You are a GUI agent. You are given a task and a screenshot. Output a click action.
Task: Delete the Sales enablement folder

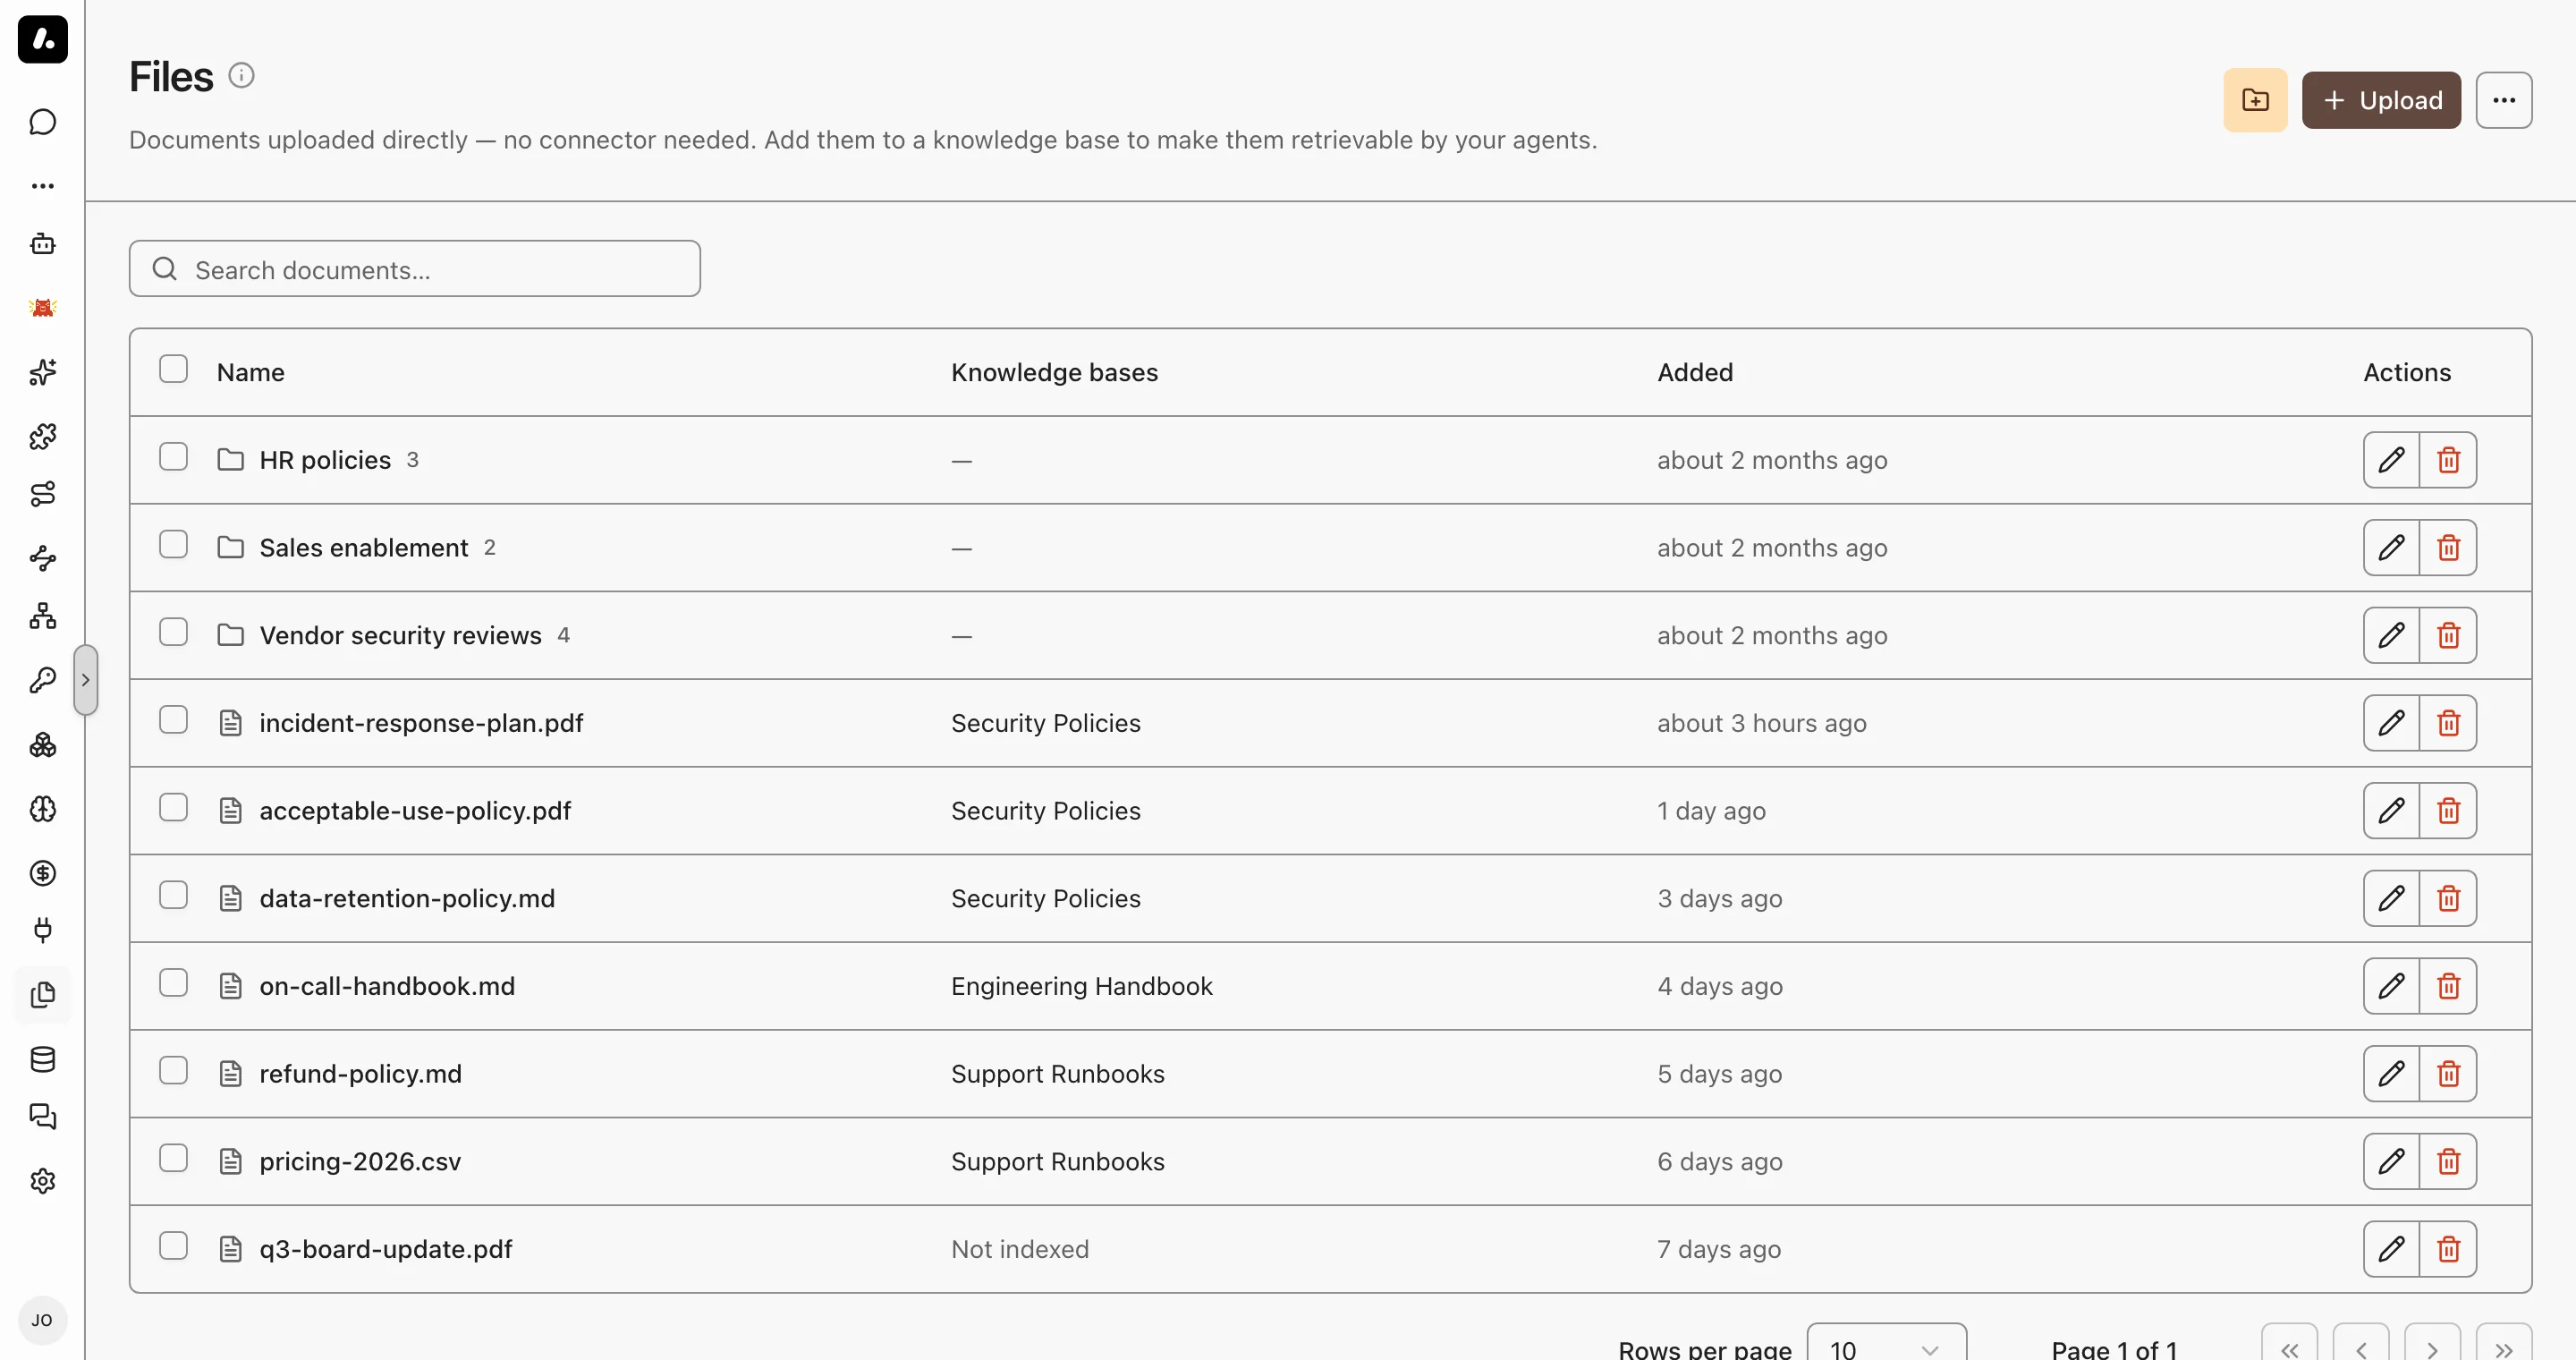point(2448,548)
